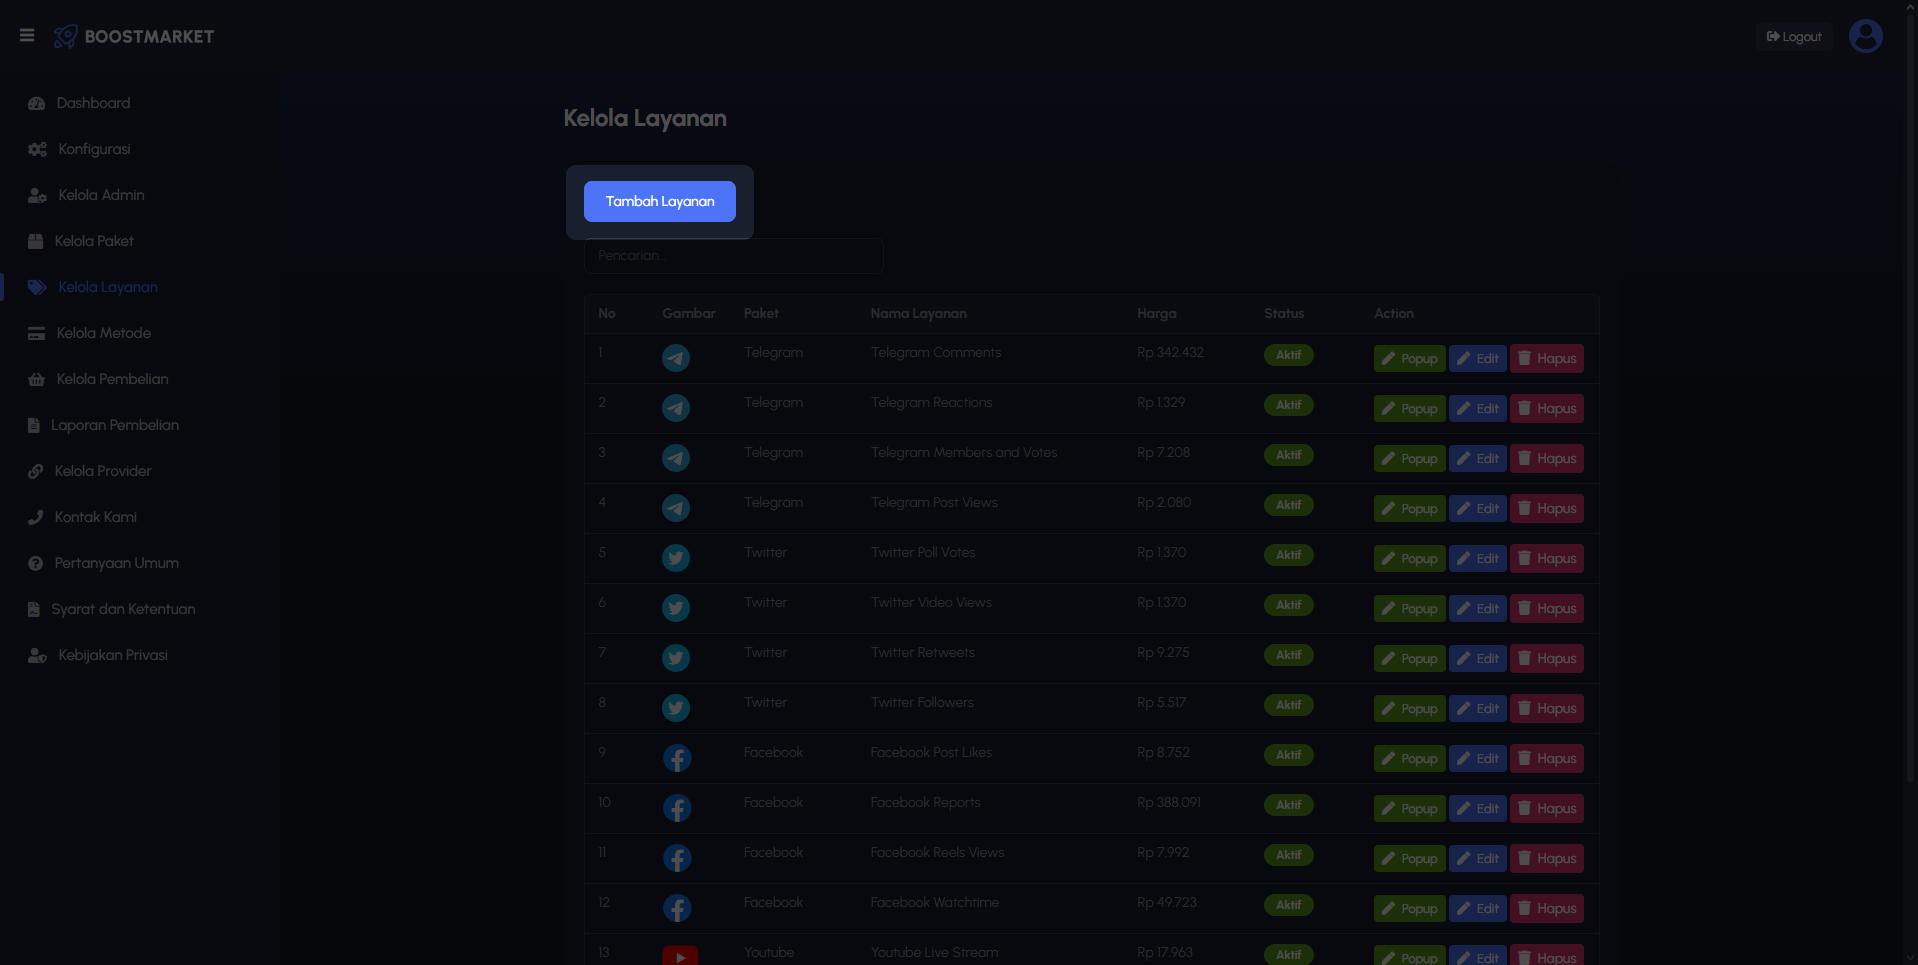Open Popup for Facebook Reels Views
The height and width of the screenshot is (965, 1918).
click(1409, 858)
